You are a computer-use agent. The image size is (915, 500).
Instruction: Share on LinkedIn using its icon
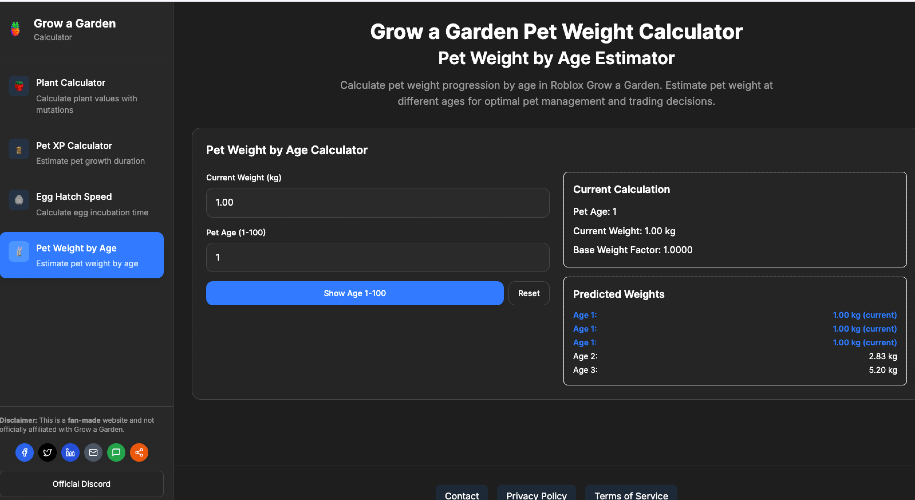70,452
